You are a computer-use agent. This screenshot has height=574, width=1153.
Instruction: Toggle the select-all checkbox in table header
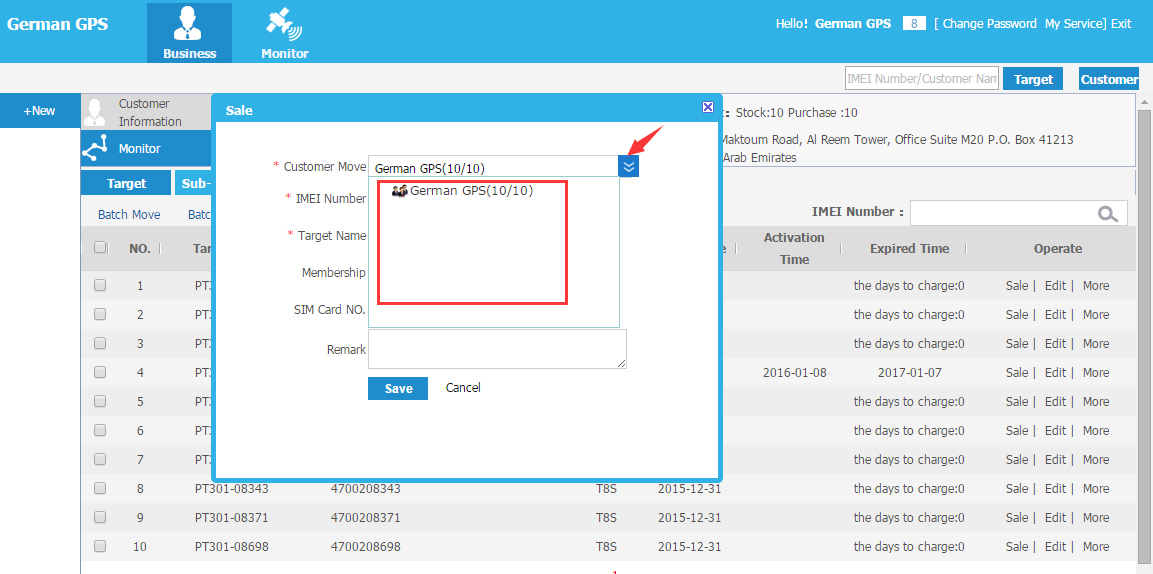(100, 248)
